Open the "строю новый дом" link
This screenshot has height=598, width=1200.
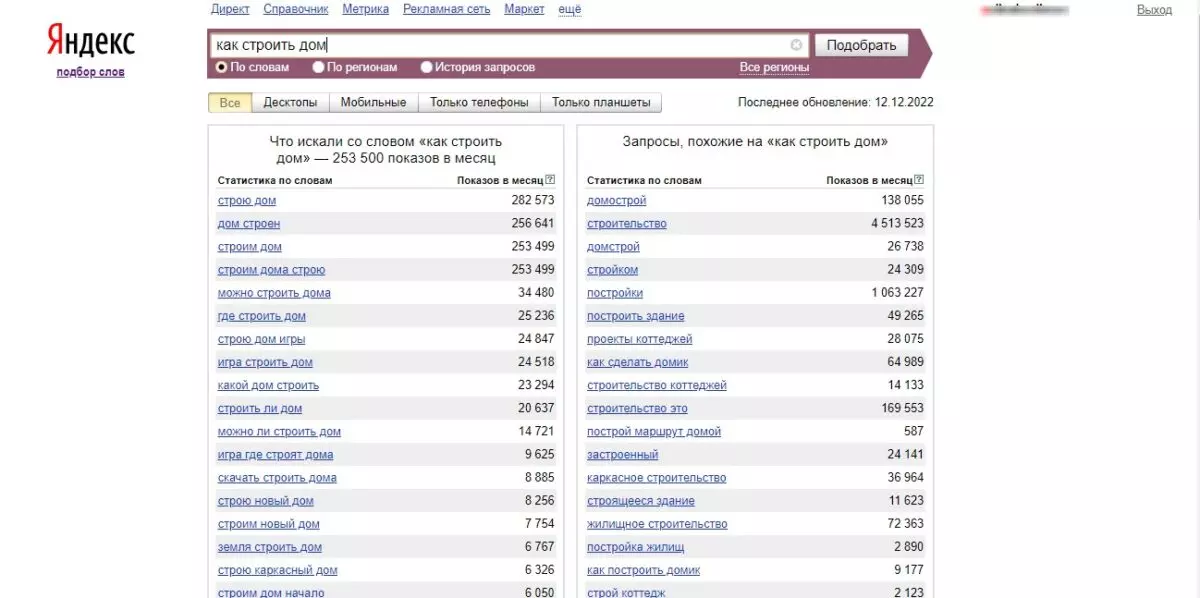coord(266,500)
